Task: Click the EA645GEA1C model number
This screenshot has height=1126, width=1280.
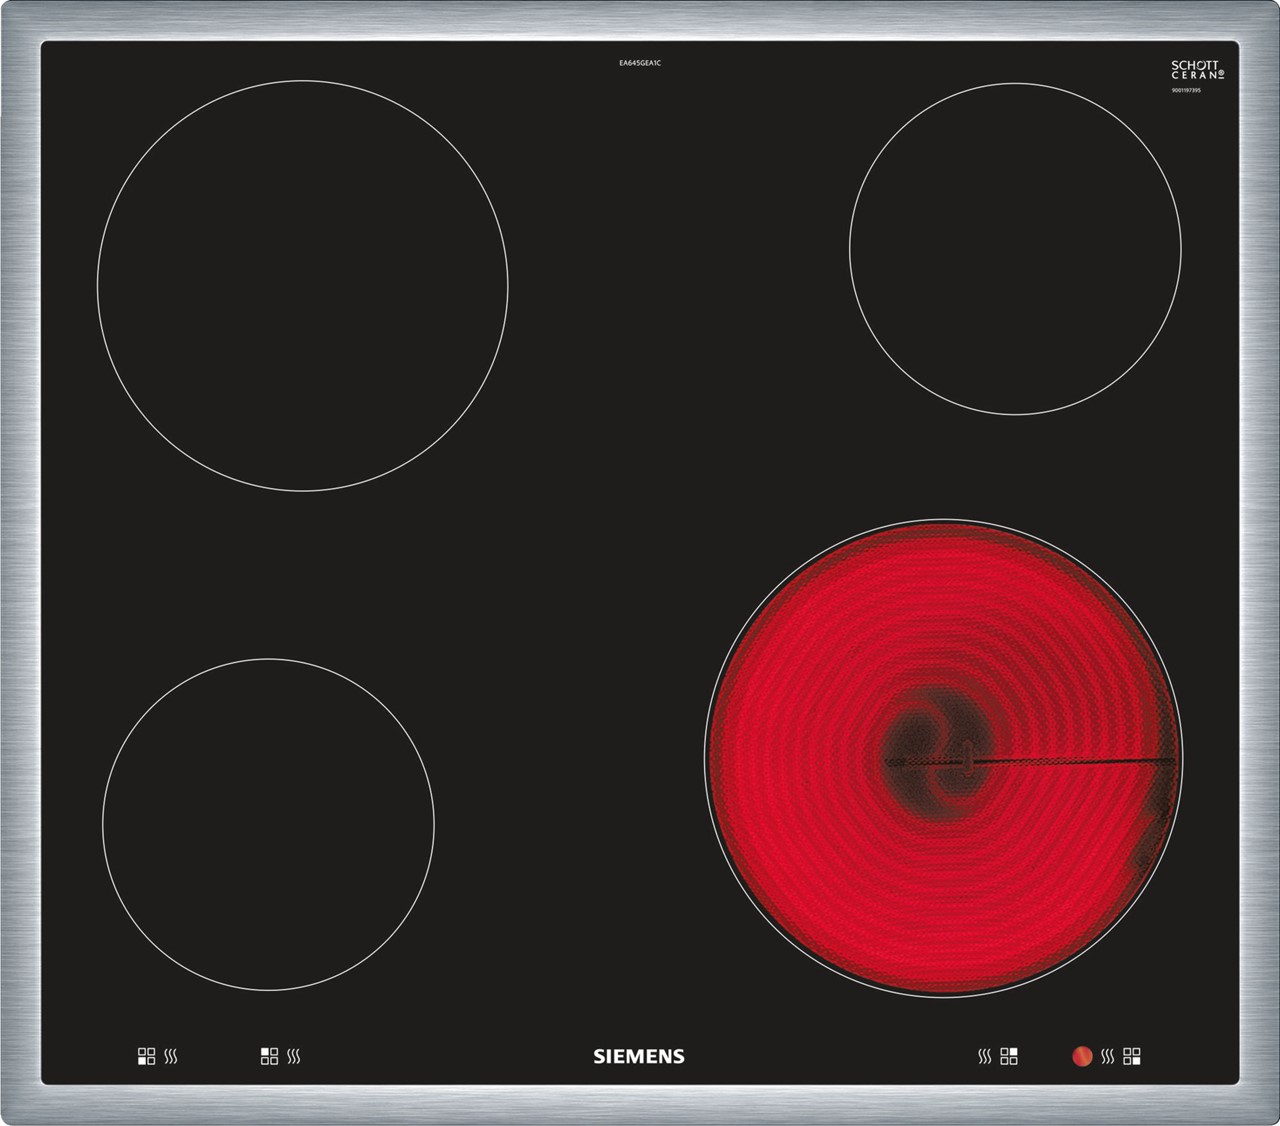Action: pos(640,63)
